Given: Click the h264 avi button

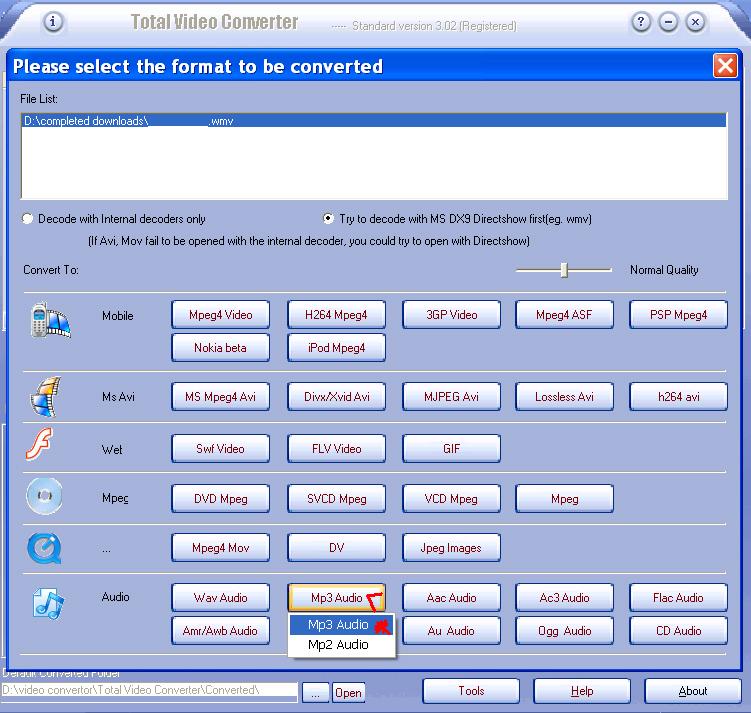Looking at the screenshot, I should (678, 396).
